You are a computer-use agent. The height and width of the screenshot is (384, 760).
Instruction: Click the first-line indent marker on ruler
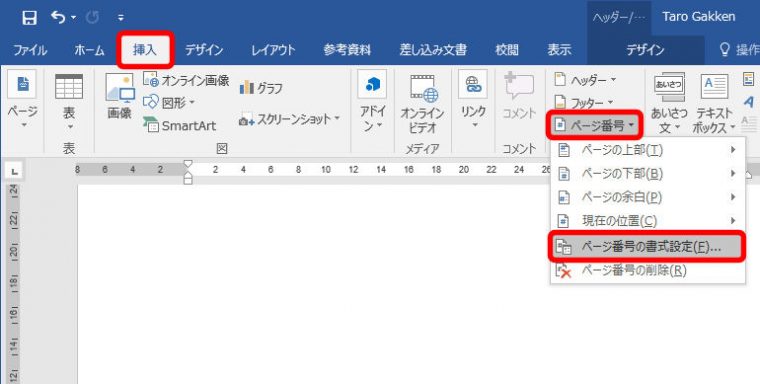click(188, 164)
